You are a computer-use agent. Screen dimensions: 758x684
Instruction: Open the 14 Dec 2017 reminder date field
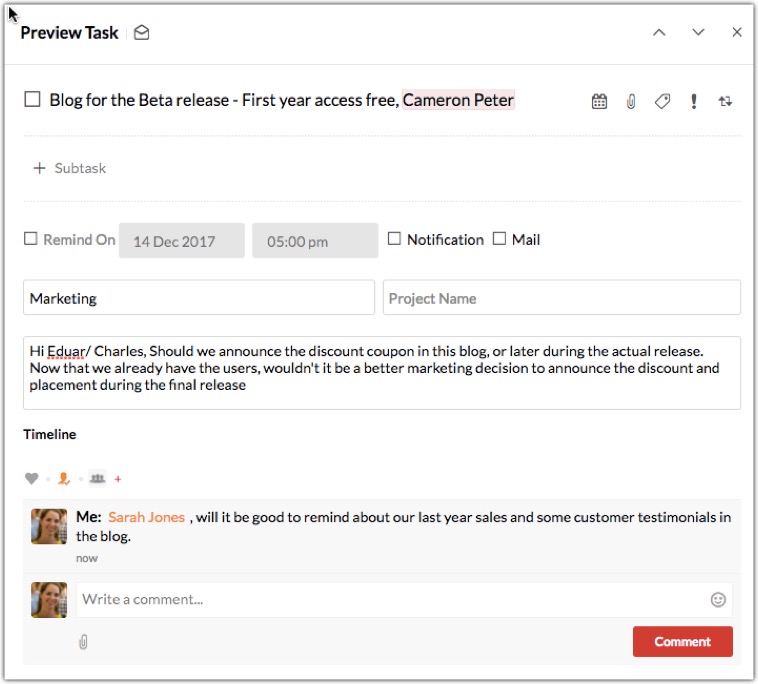pos(182,241)
